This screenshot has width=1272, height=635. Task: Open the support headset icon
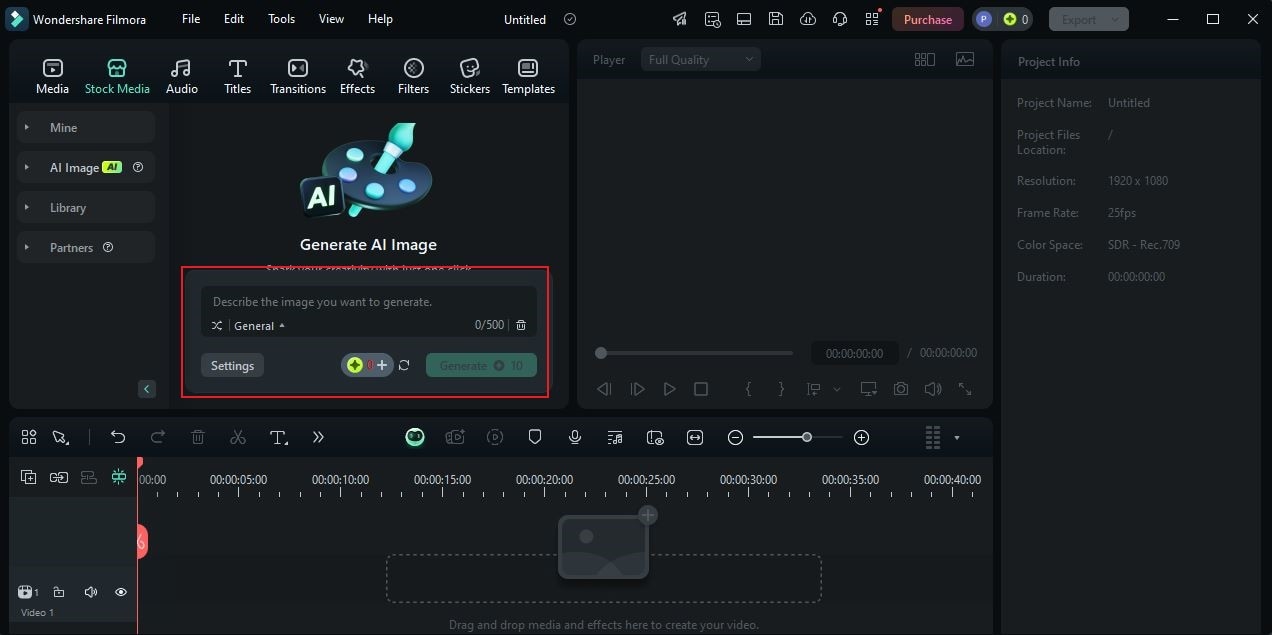840,19
